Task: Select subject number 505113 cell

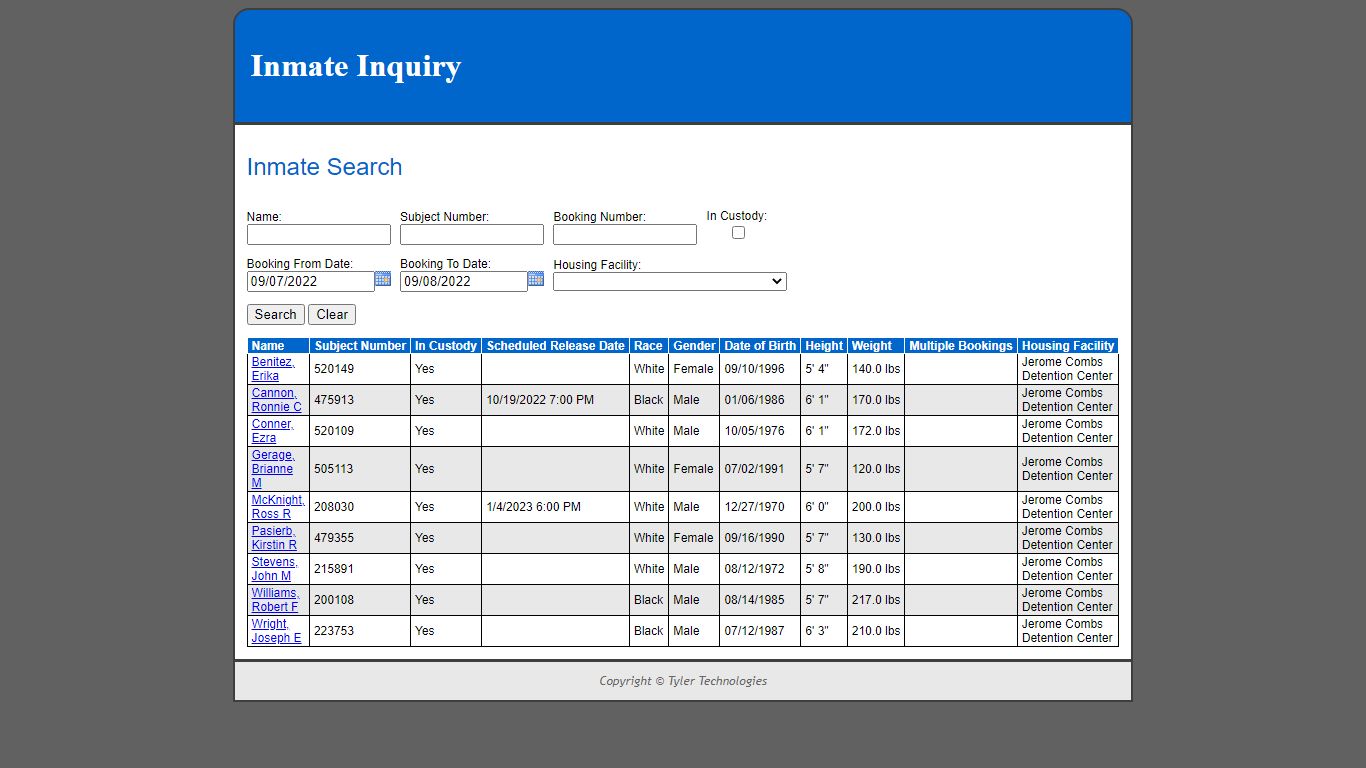Action: 360,469
